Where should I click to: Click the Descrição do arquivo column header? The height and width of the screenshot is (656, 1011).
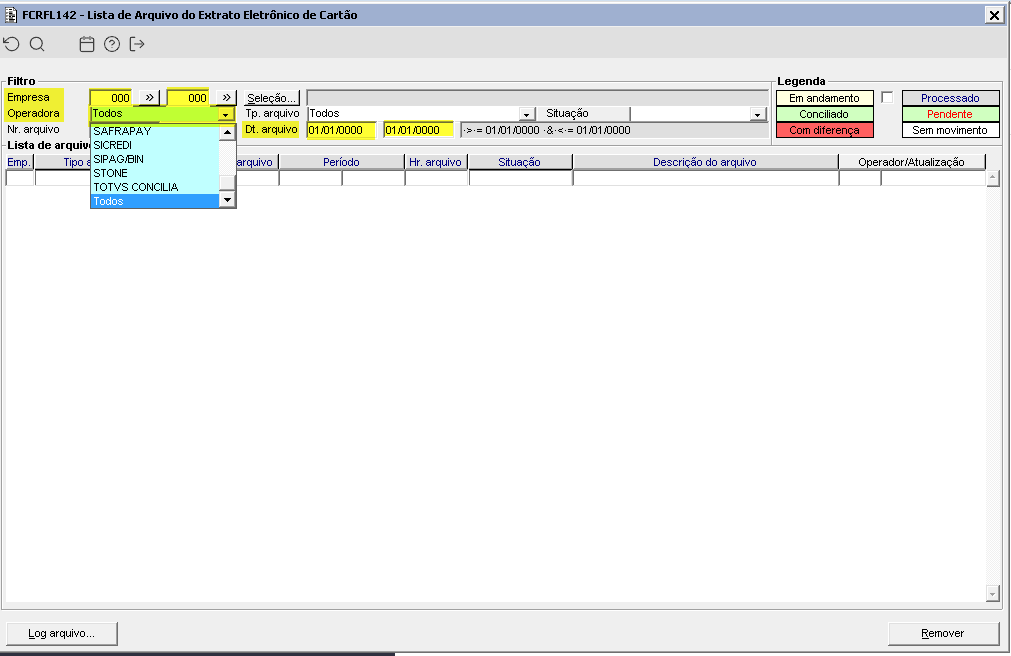click(x=705, y=162)
